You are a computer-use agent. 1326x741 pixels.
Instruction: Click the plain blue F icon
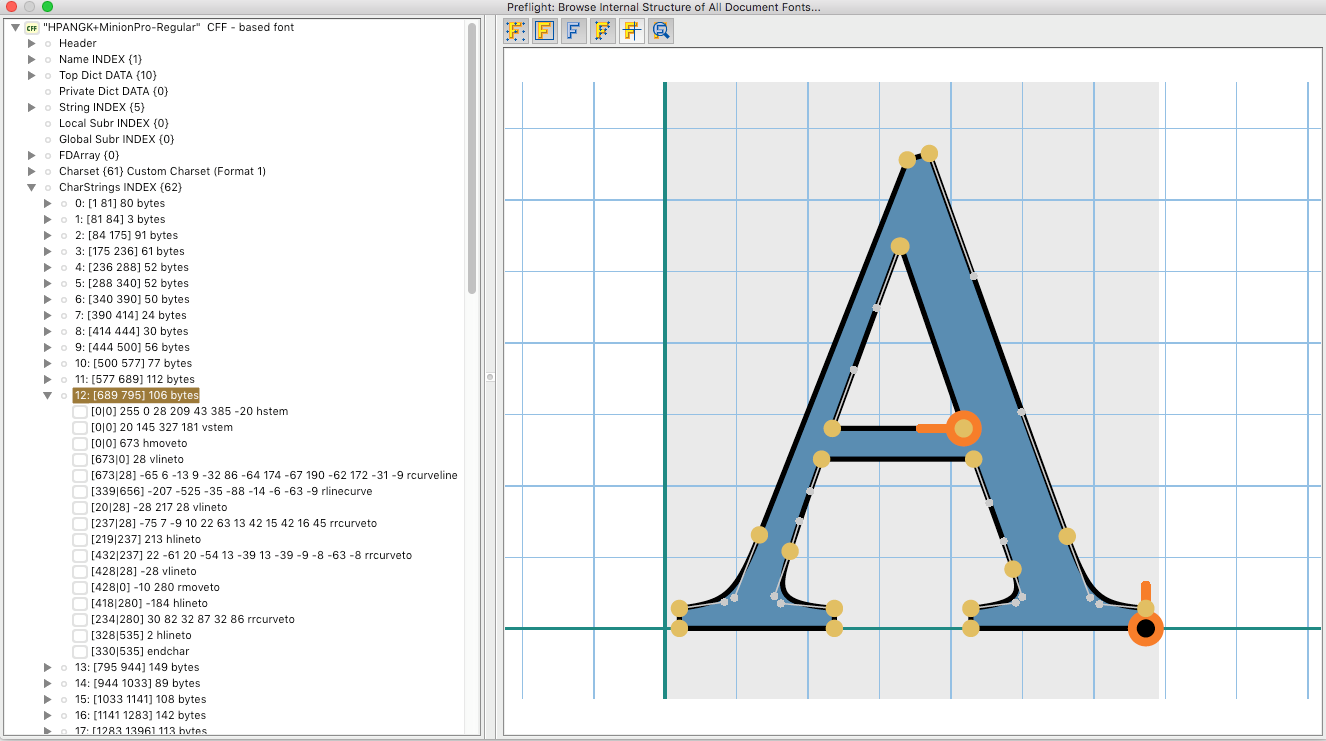pos(573,31)
